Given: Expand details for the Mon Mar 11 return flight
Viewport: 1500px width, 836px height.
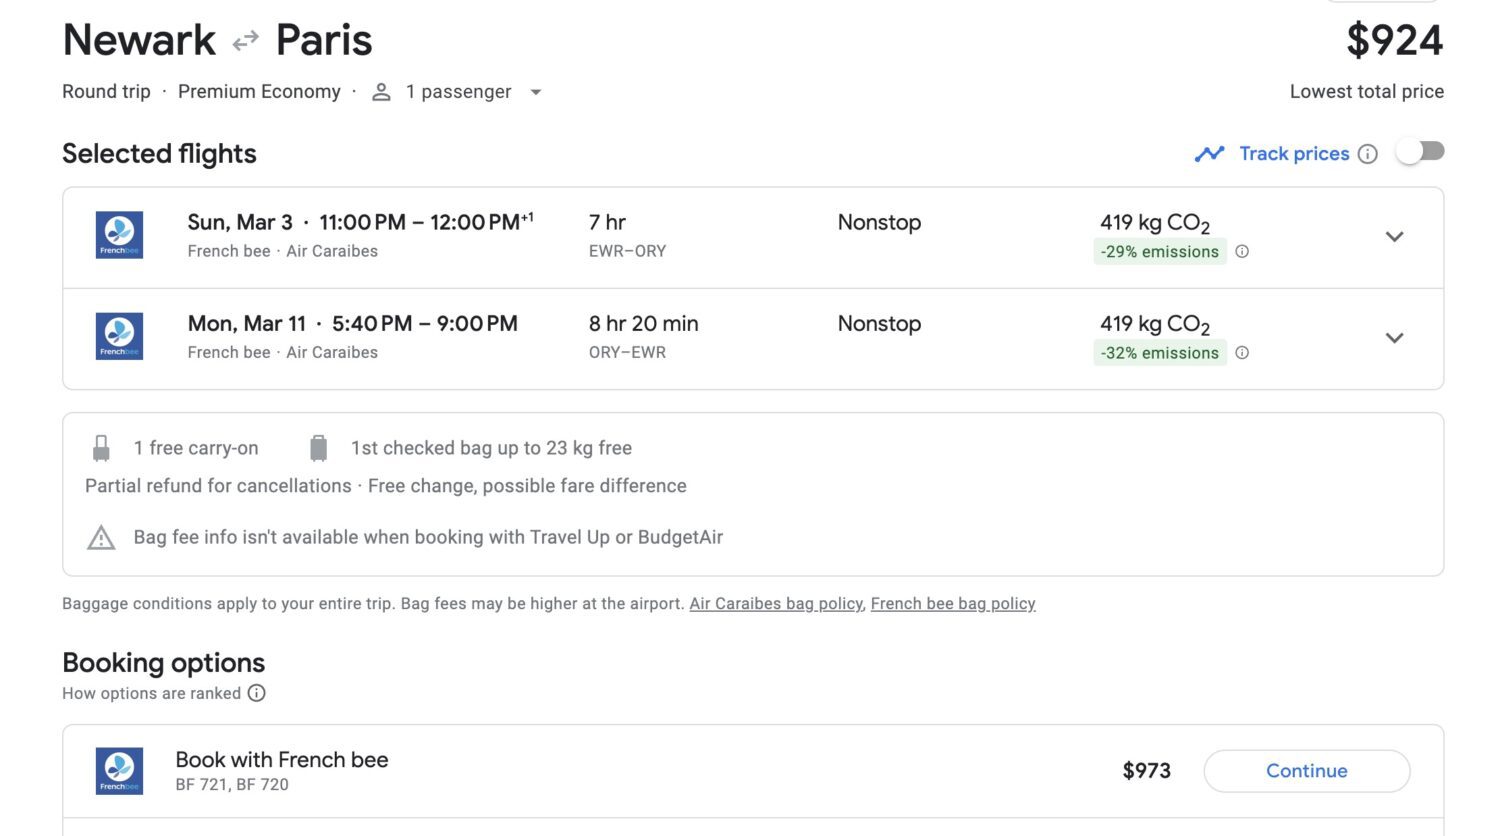Looking at the screenshot, I should pyautogui.click(x=1395, y=338).
